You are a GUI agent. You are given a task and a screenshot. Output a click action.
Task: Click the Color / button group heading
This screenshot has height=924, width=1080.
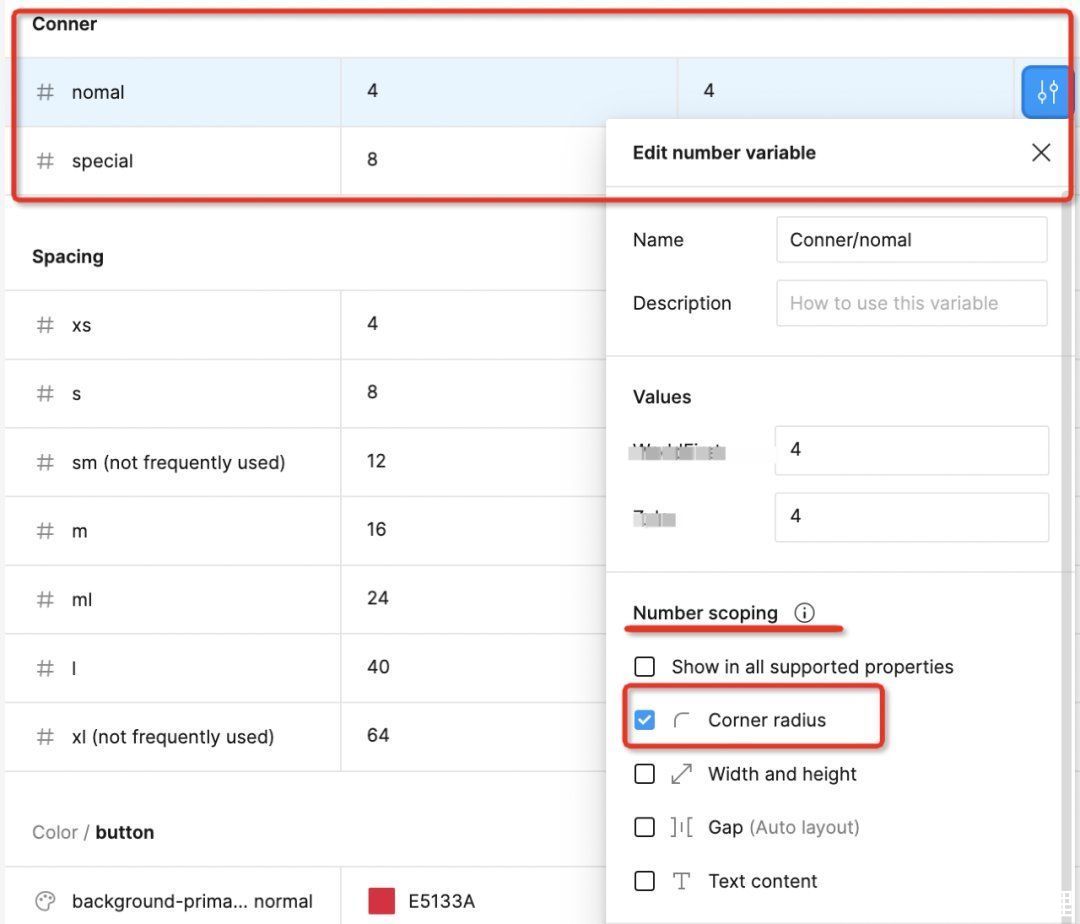click(x=93, y=832)
